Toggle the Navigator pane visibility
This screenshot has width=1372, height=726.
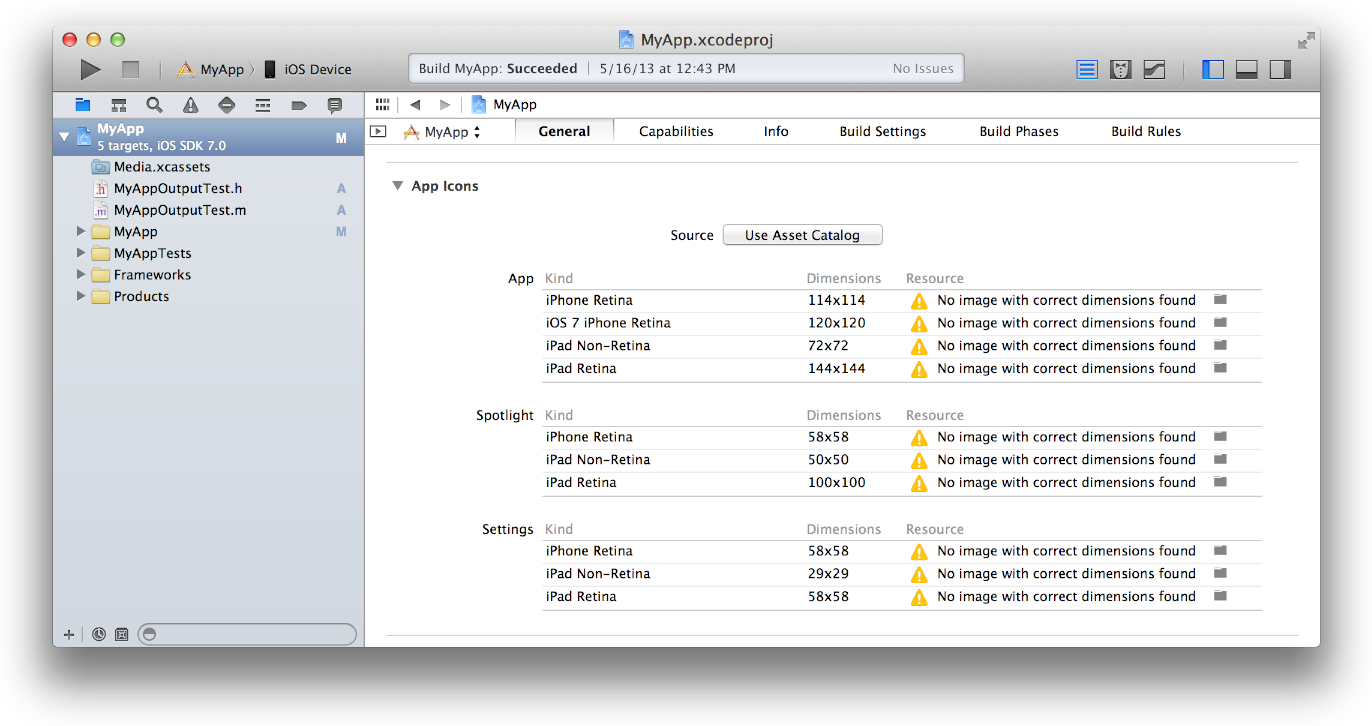1213,69
